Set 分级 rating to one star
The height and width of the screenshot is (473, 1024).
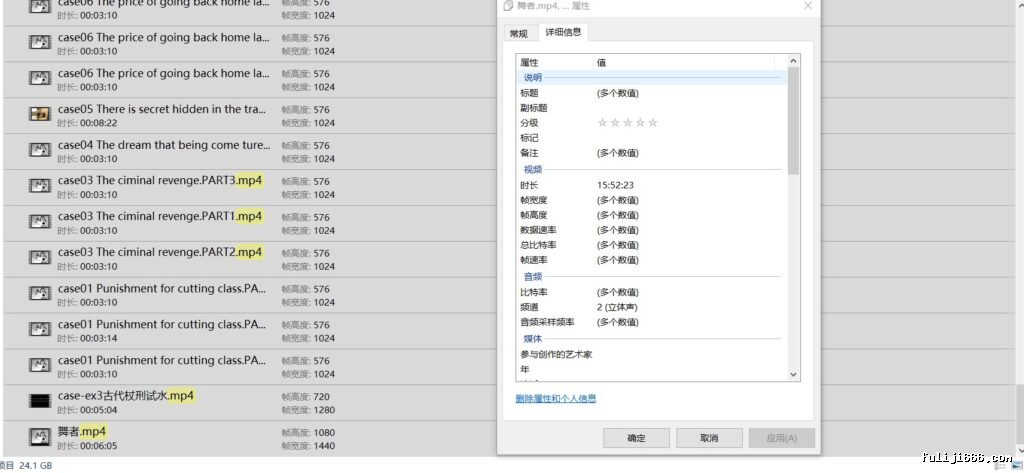[x=602, y=123]
